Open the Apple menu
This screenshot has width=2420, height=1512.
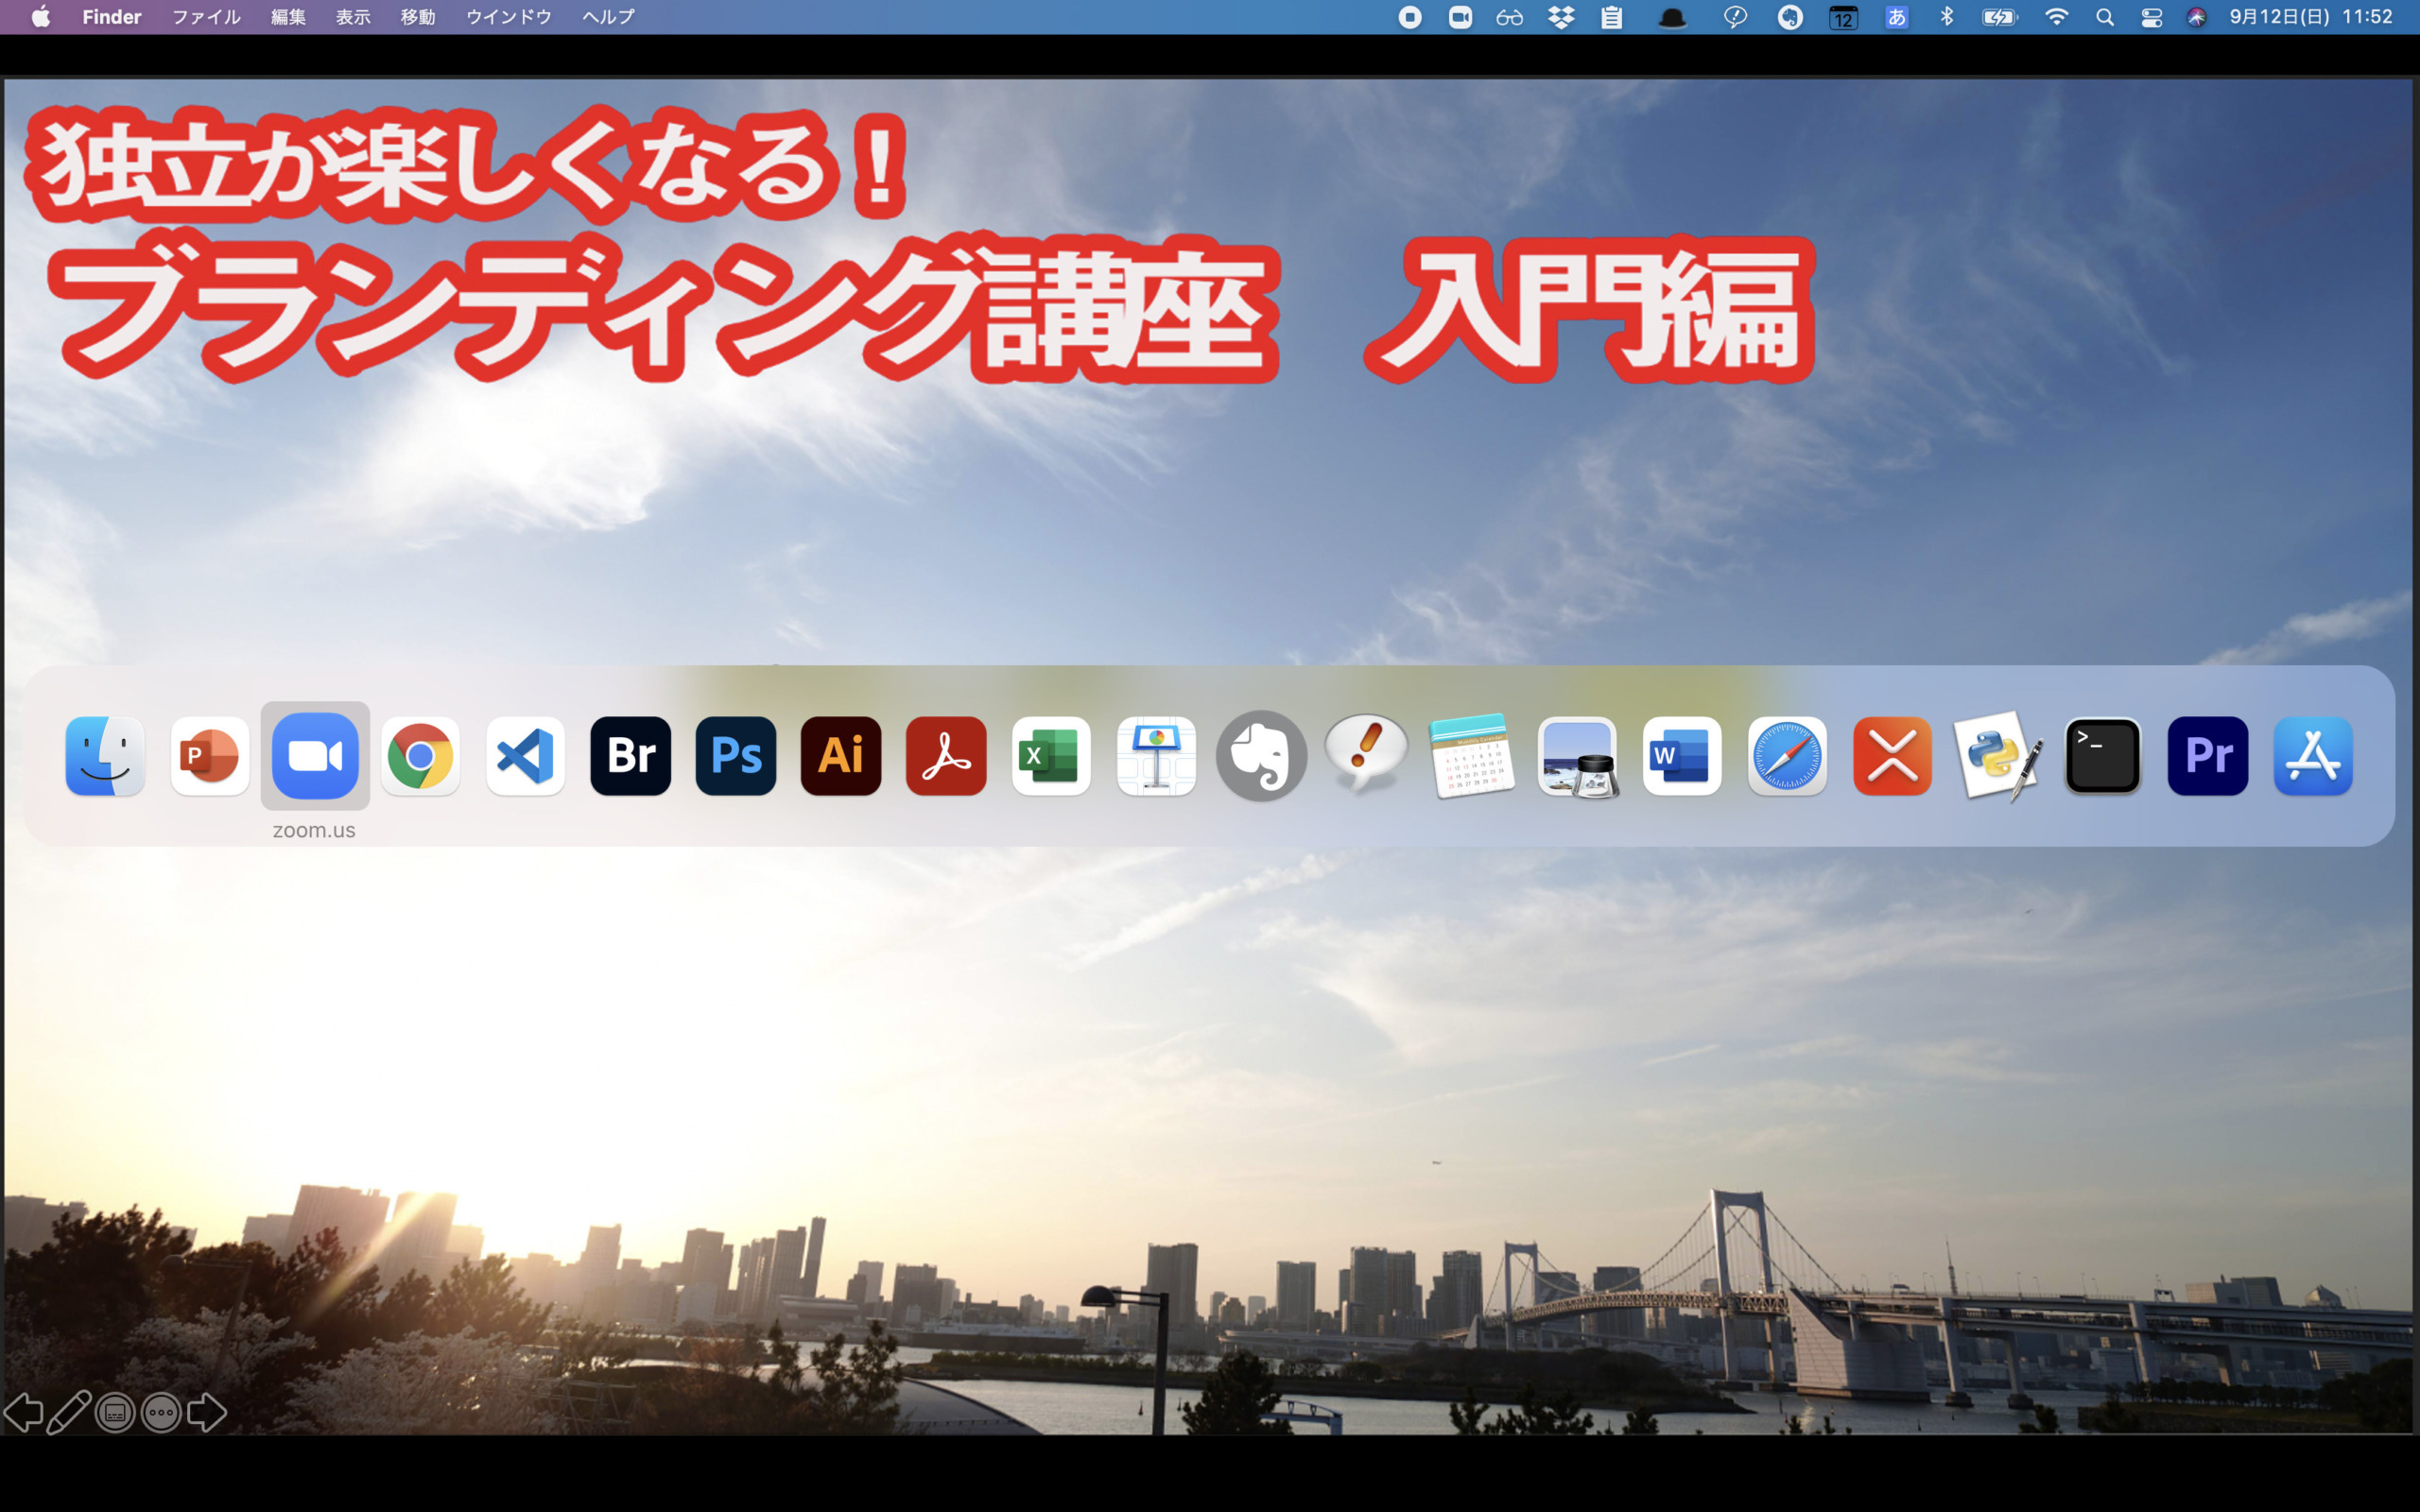(40, 17)
